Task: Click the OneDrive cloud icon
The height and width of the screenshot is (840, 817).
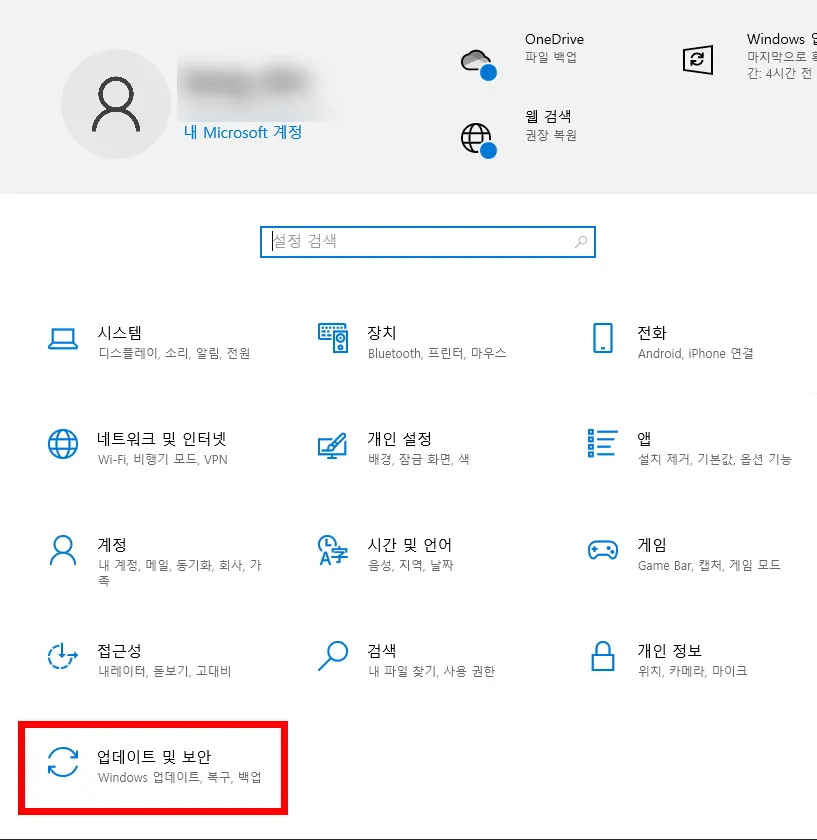Action: [x=478, y=64]
